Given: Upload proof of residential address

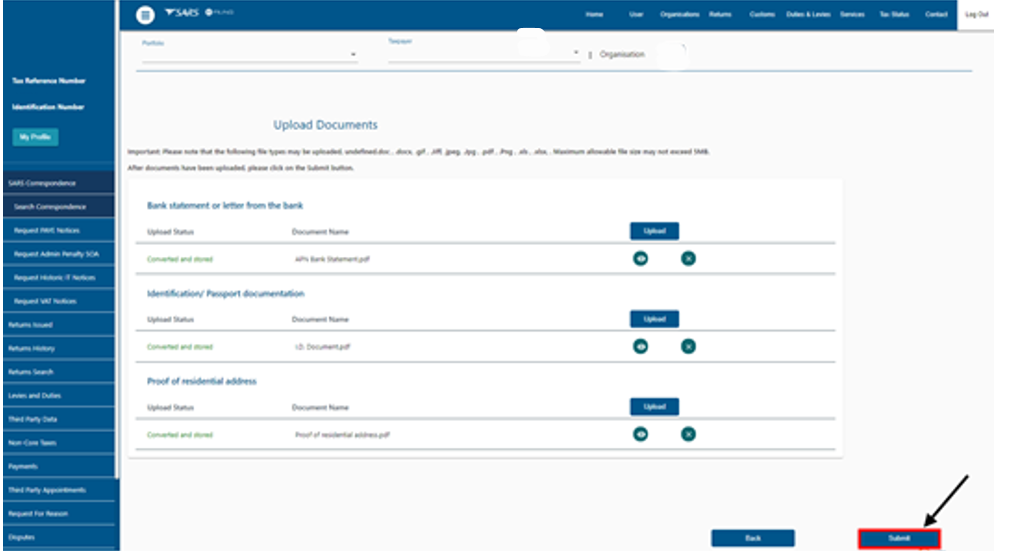Looking at the screenshot, I should [654, 407].
